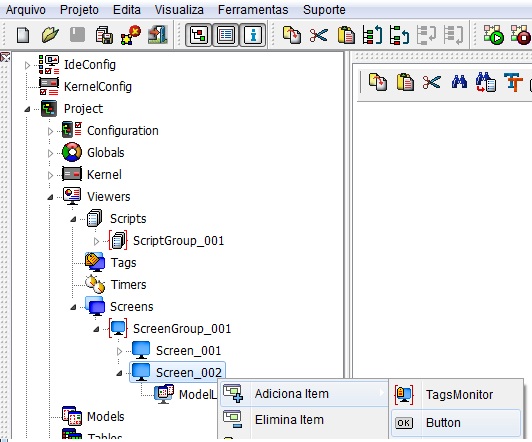Choose Elimina Item in context menu
The image size is (532, 442).
coord(304,420)
